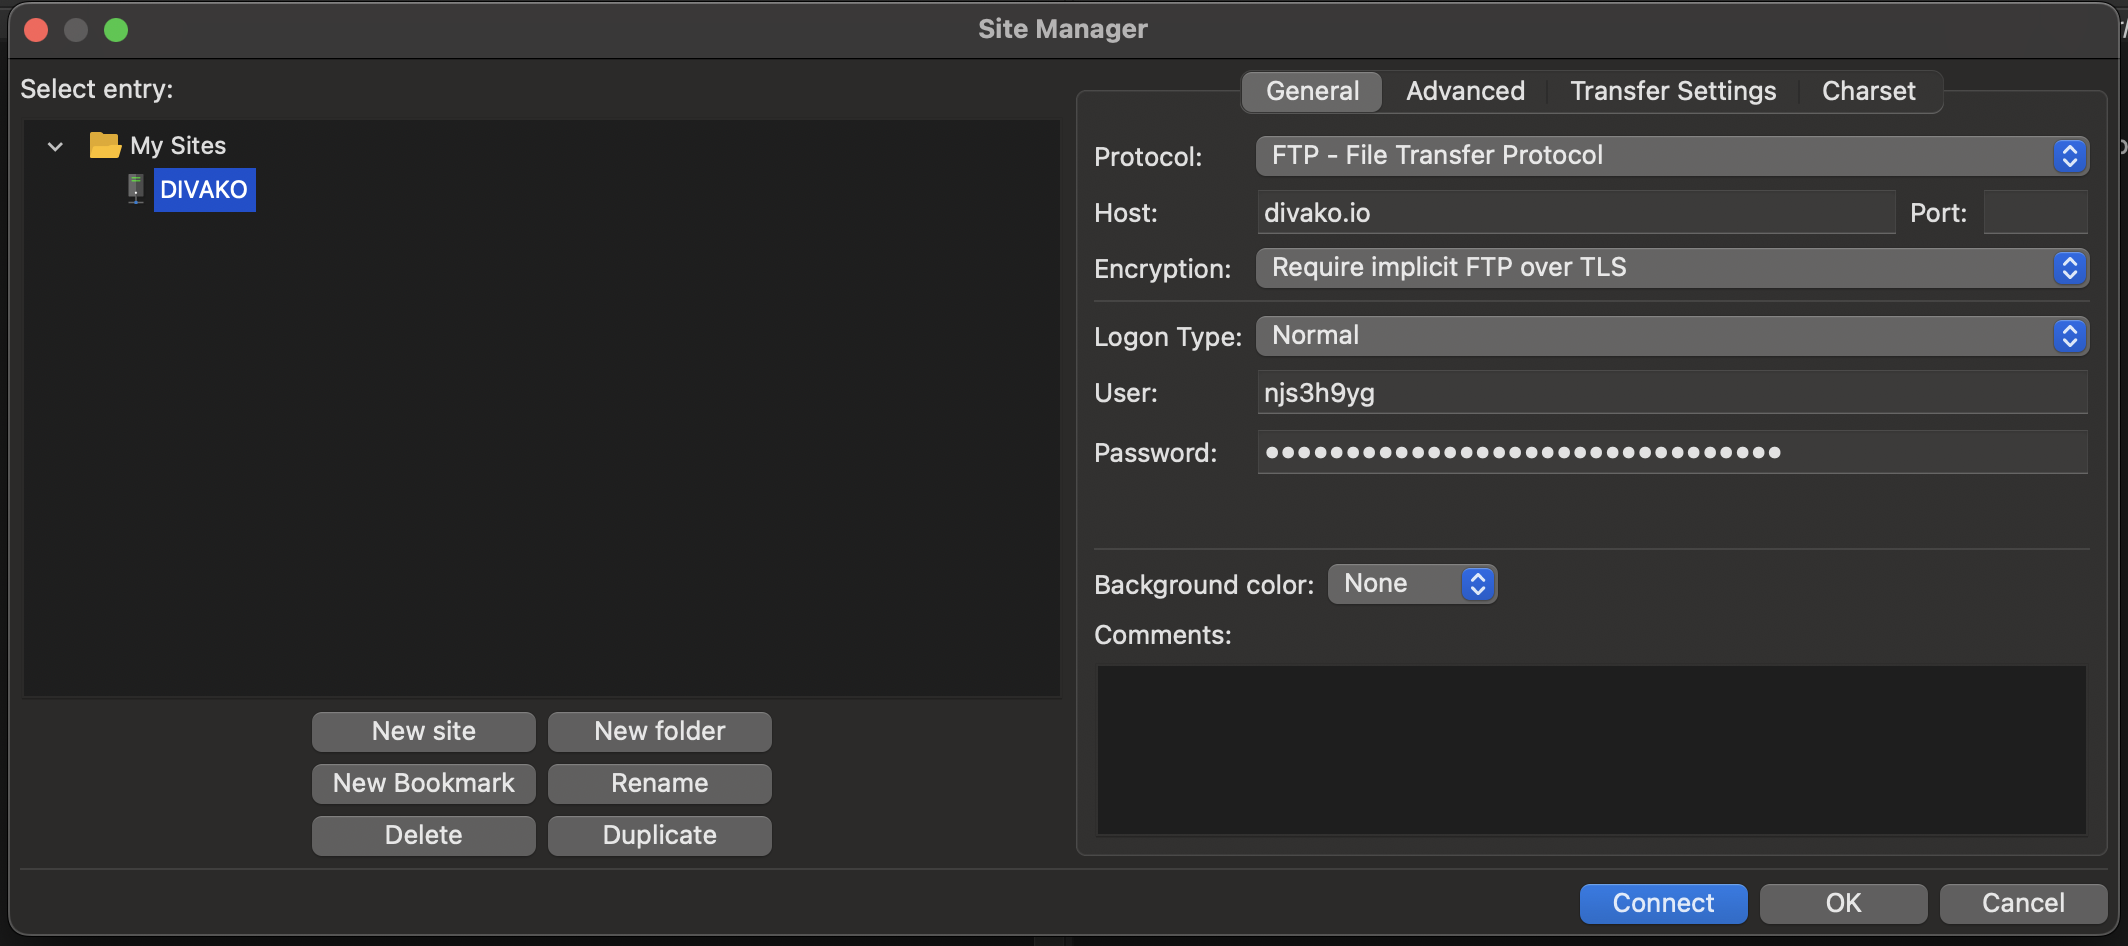Image resolution: width=2128 pixels, height=946 pixels.
Task: Open the Charset tab
Action: click(x=1868, y=91)
